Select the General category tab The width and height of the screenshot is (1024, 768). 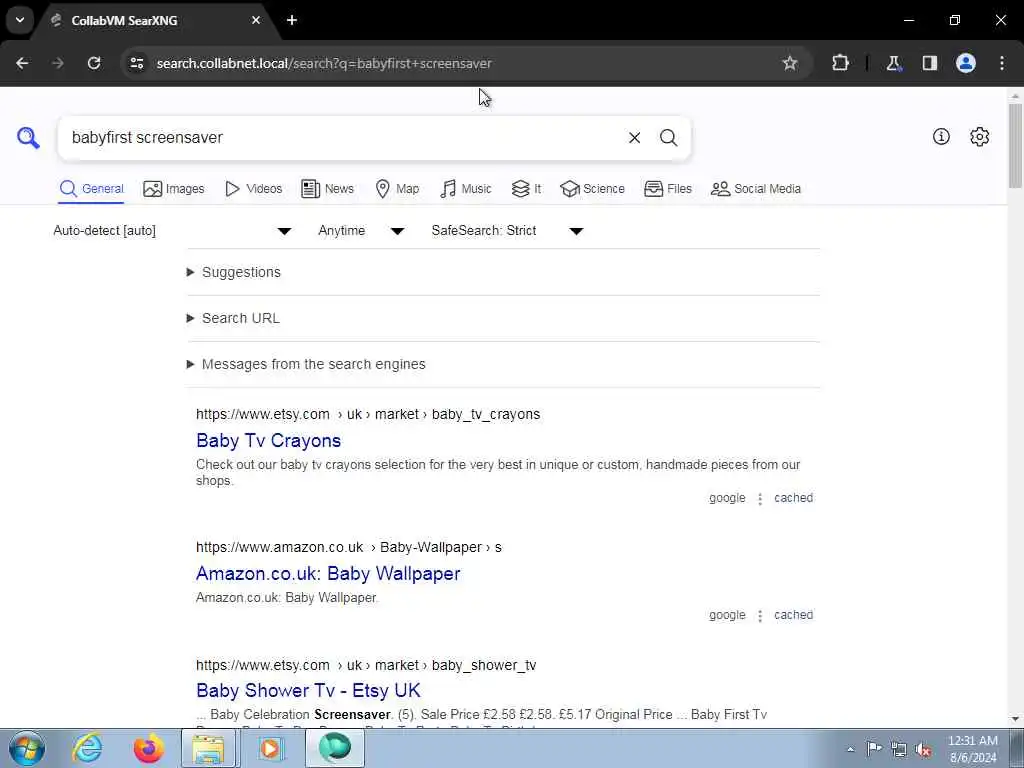click(91, 189)
